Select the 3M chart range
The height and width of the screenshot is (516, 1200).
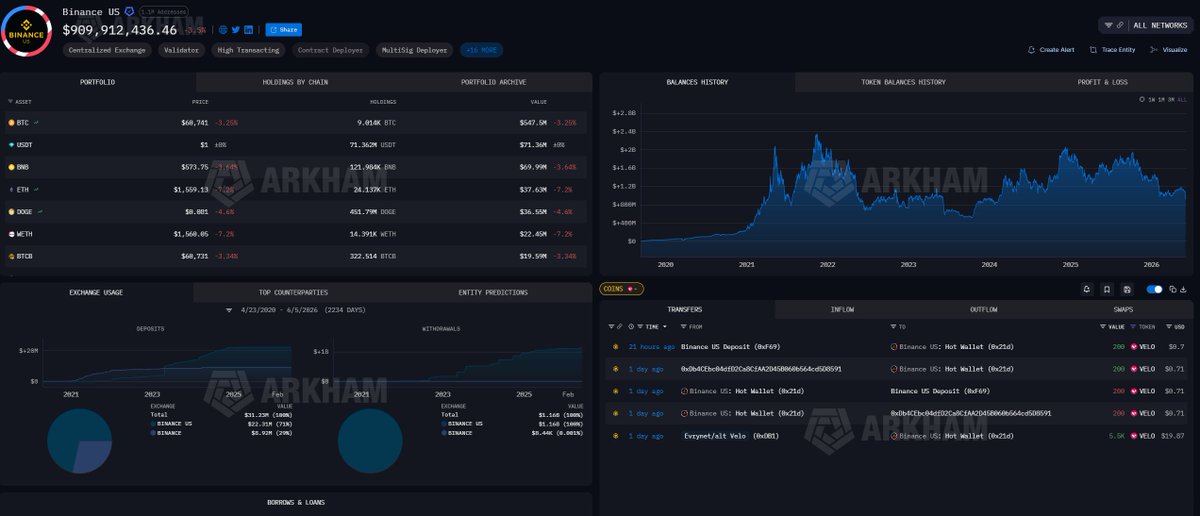1172,100
